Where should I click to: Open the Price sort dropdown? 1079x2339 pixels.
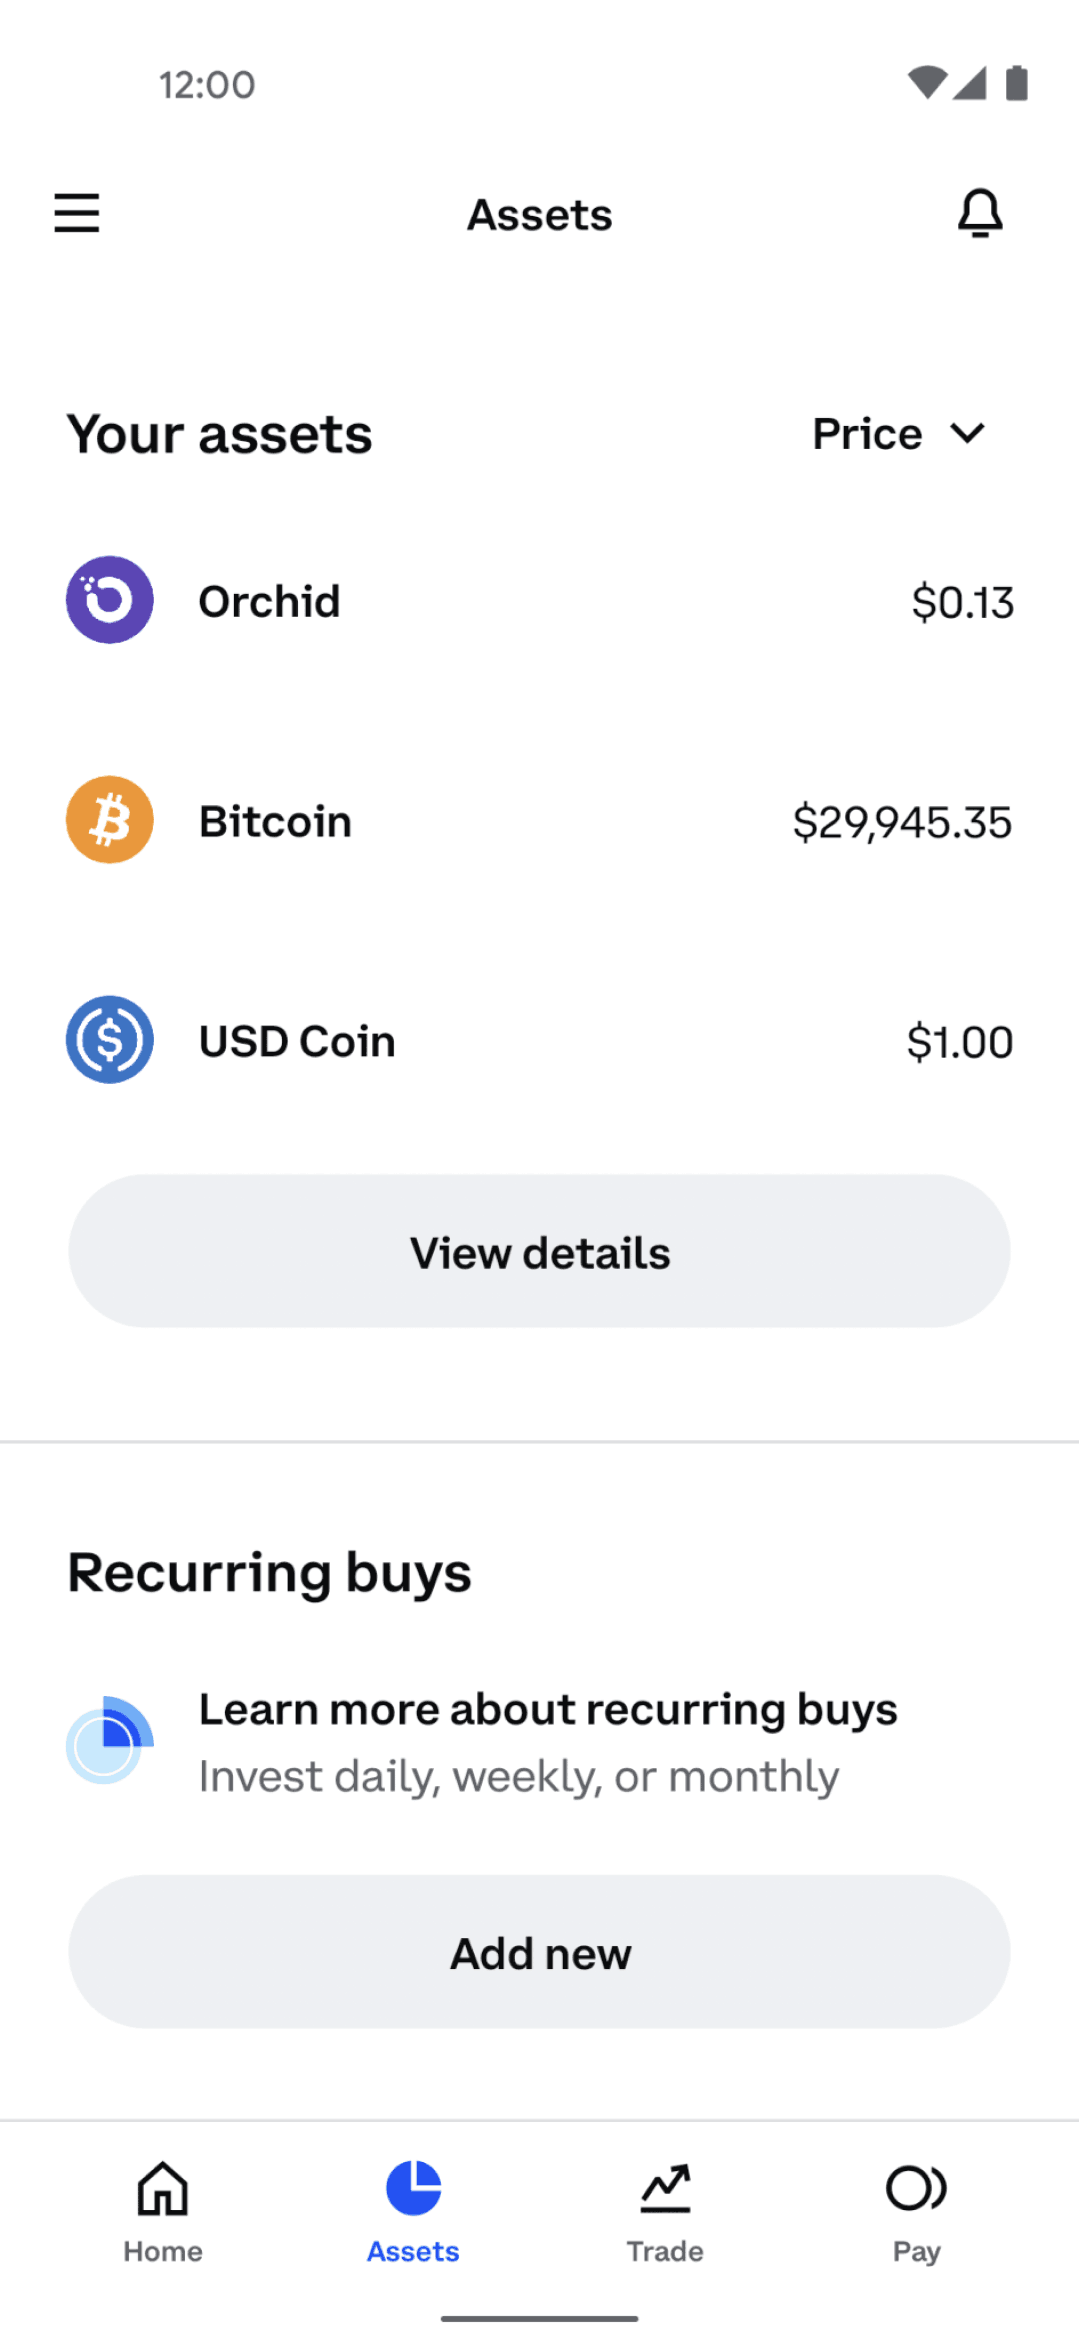pos(867,434)
